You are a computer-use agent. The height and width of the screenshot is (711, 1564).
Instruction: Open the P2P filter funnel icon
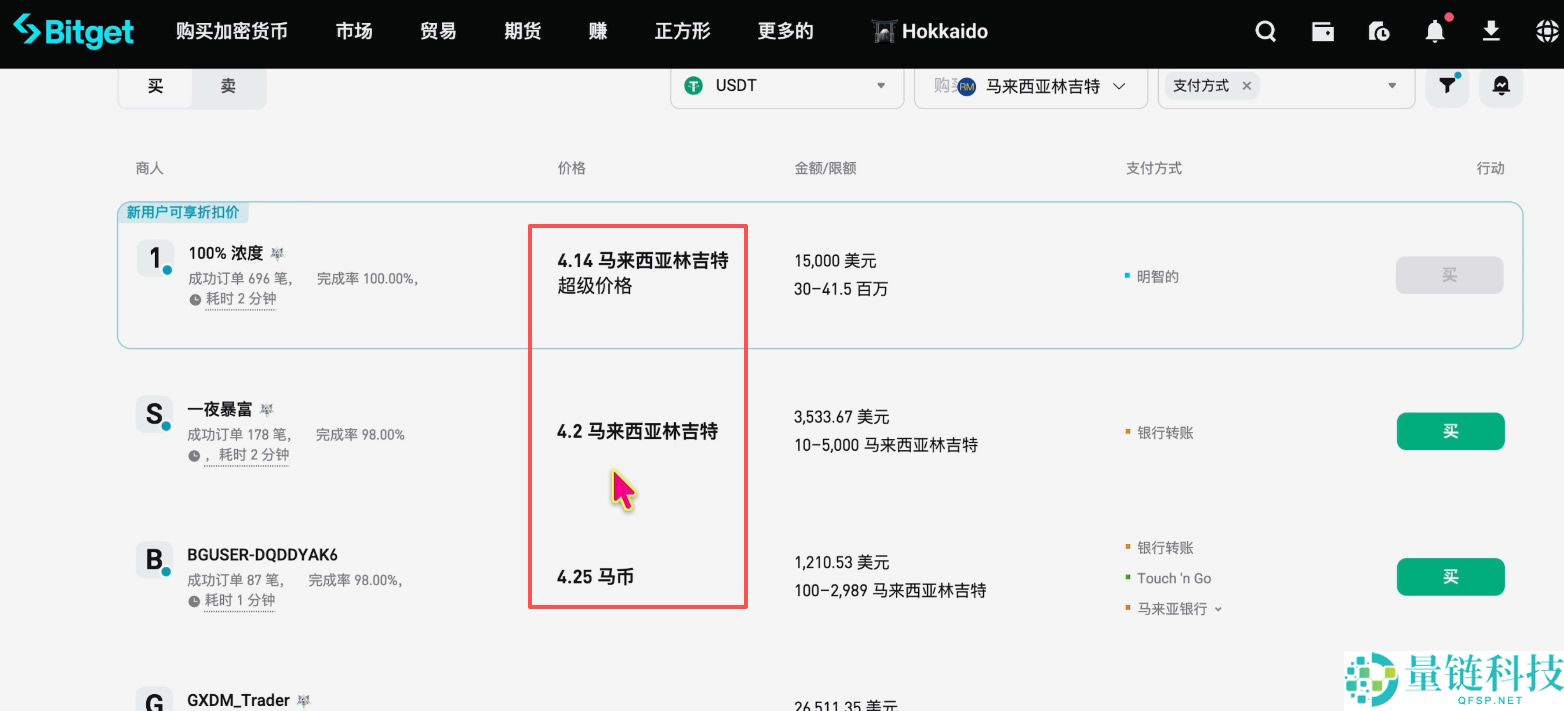pos(1446,86)
